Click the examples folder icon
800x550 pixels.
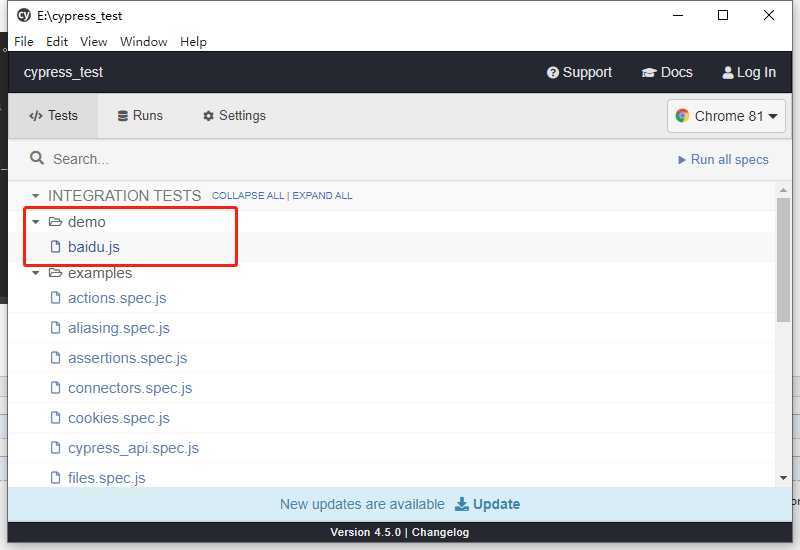tap(55, 272)
